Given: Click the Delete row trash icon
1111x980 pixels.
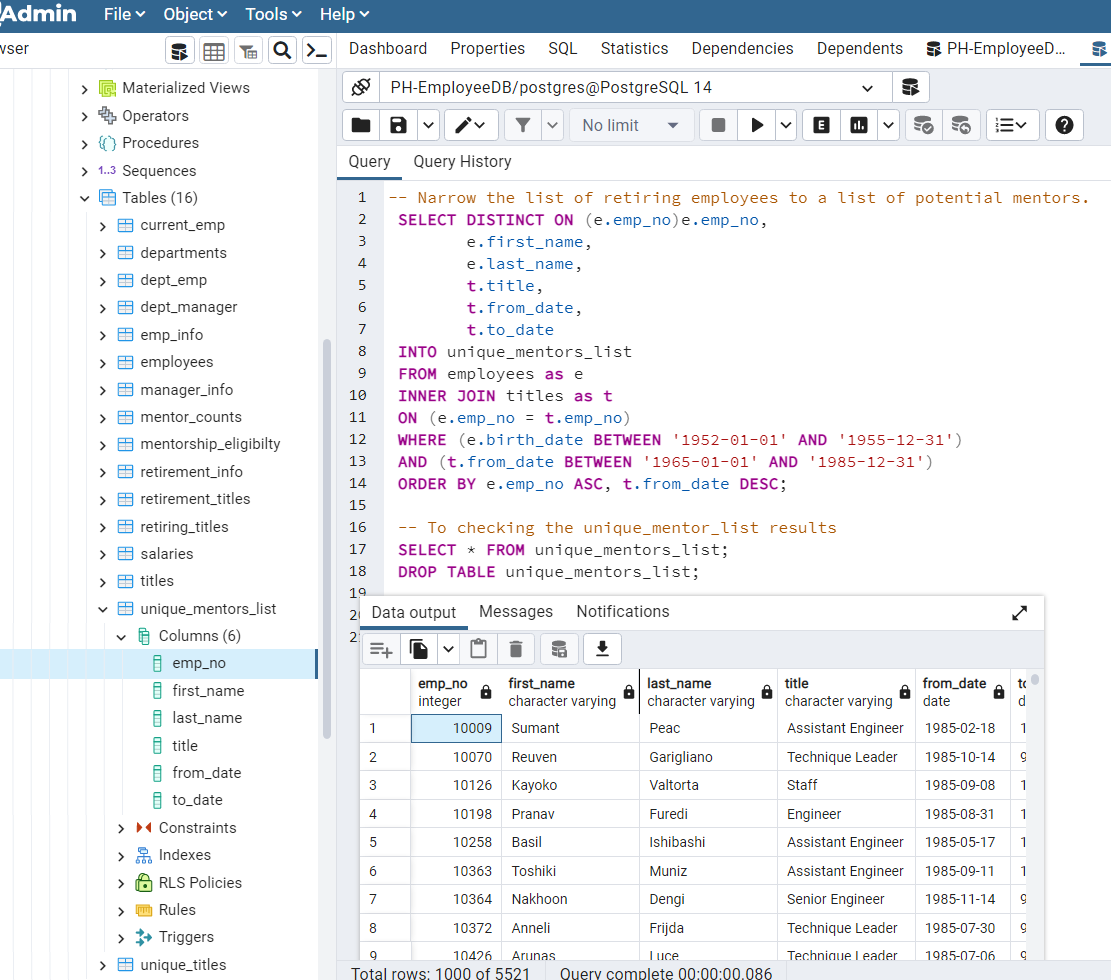Looking at the screenshot, I should tap(516, 649).
